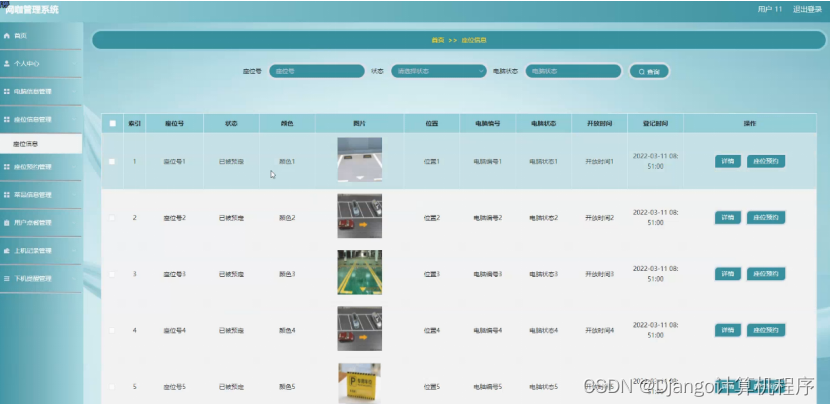
Task: Focus the 座位号 search input field
Action: 317,71
